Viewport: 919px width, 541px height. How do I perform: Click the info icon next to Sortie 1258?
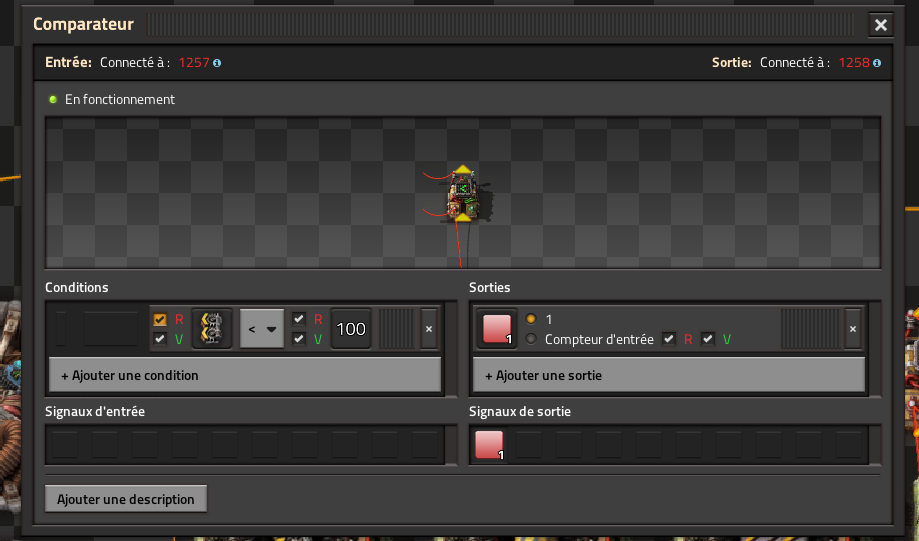point(877,63)
